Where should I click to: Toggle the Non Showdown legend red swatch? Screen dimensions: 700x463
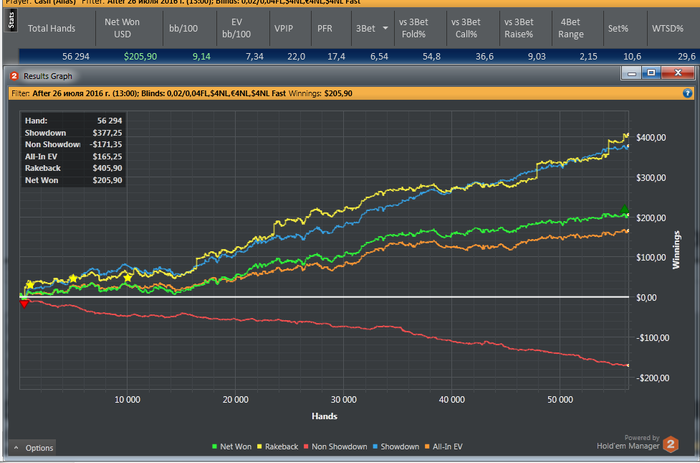pos(306,446)
